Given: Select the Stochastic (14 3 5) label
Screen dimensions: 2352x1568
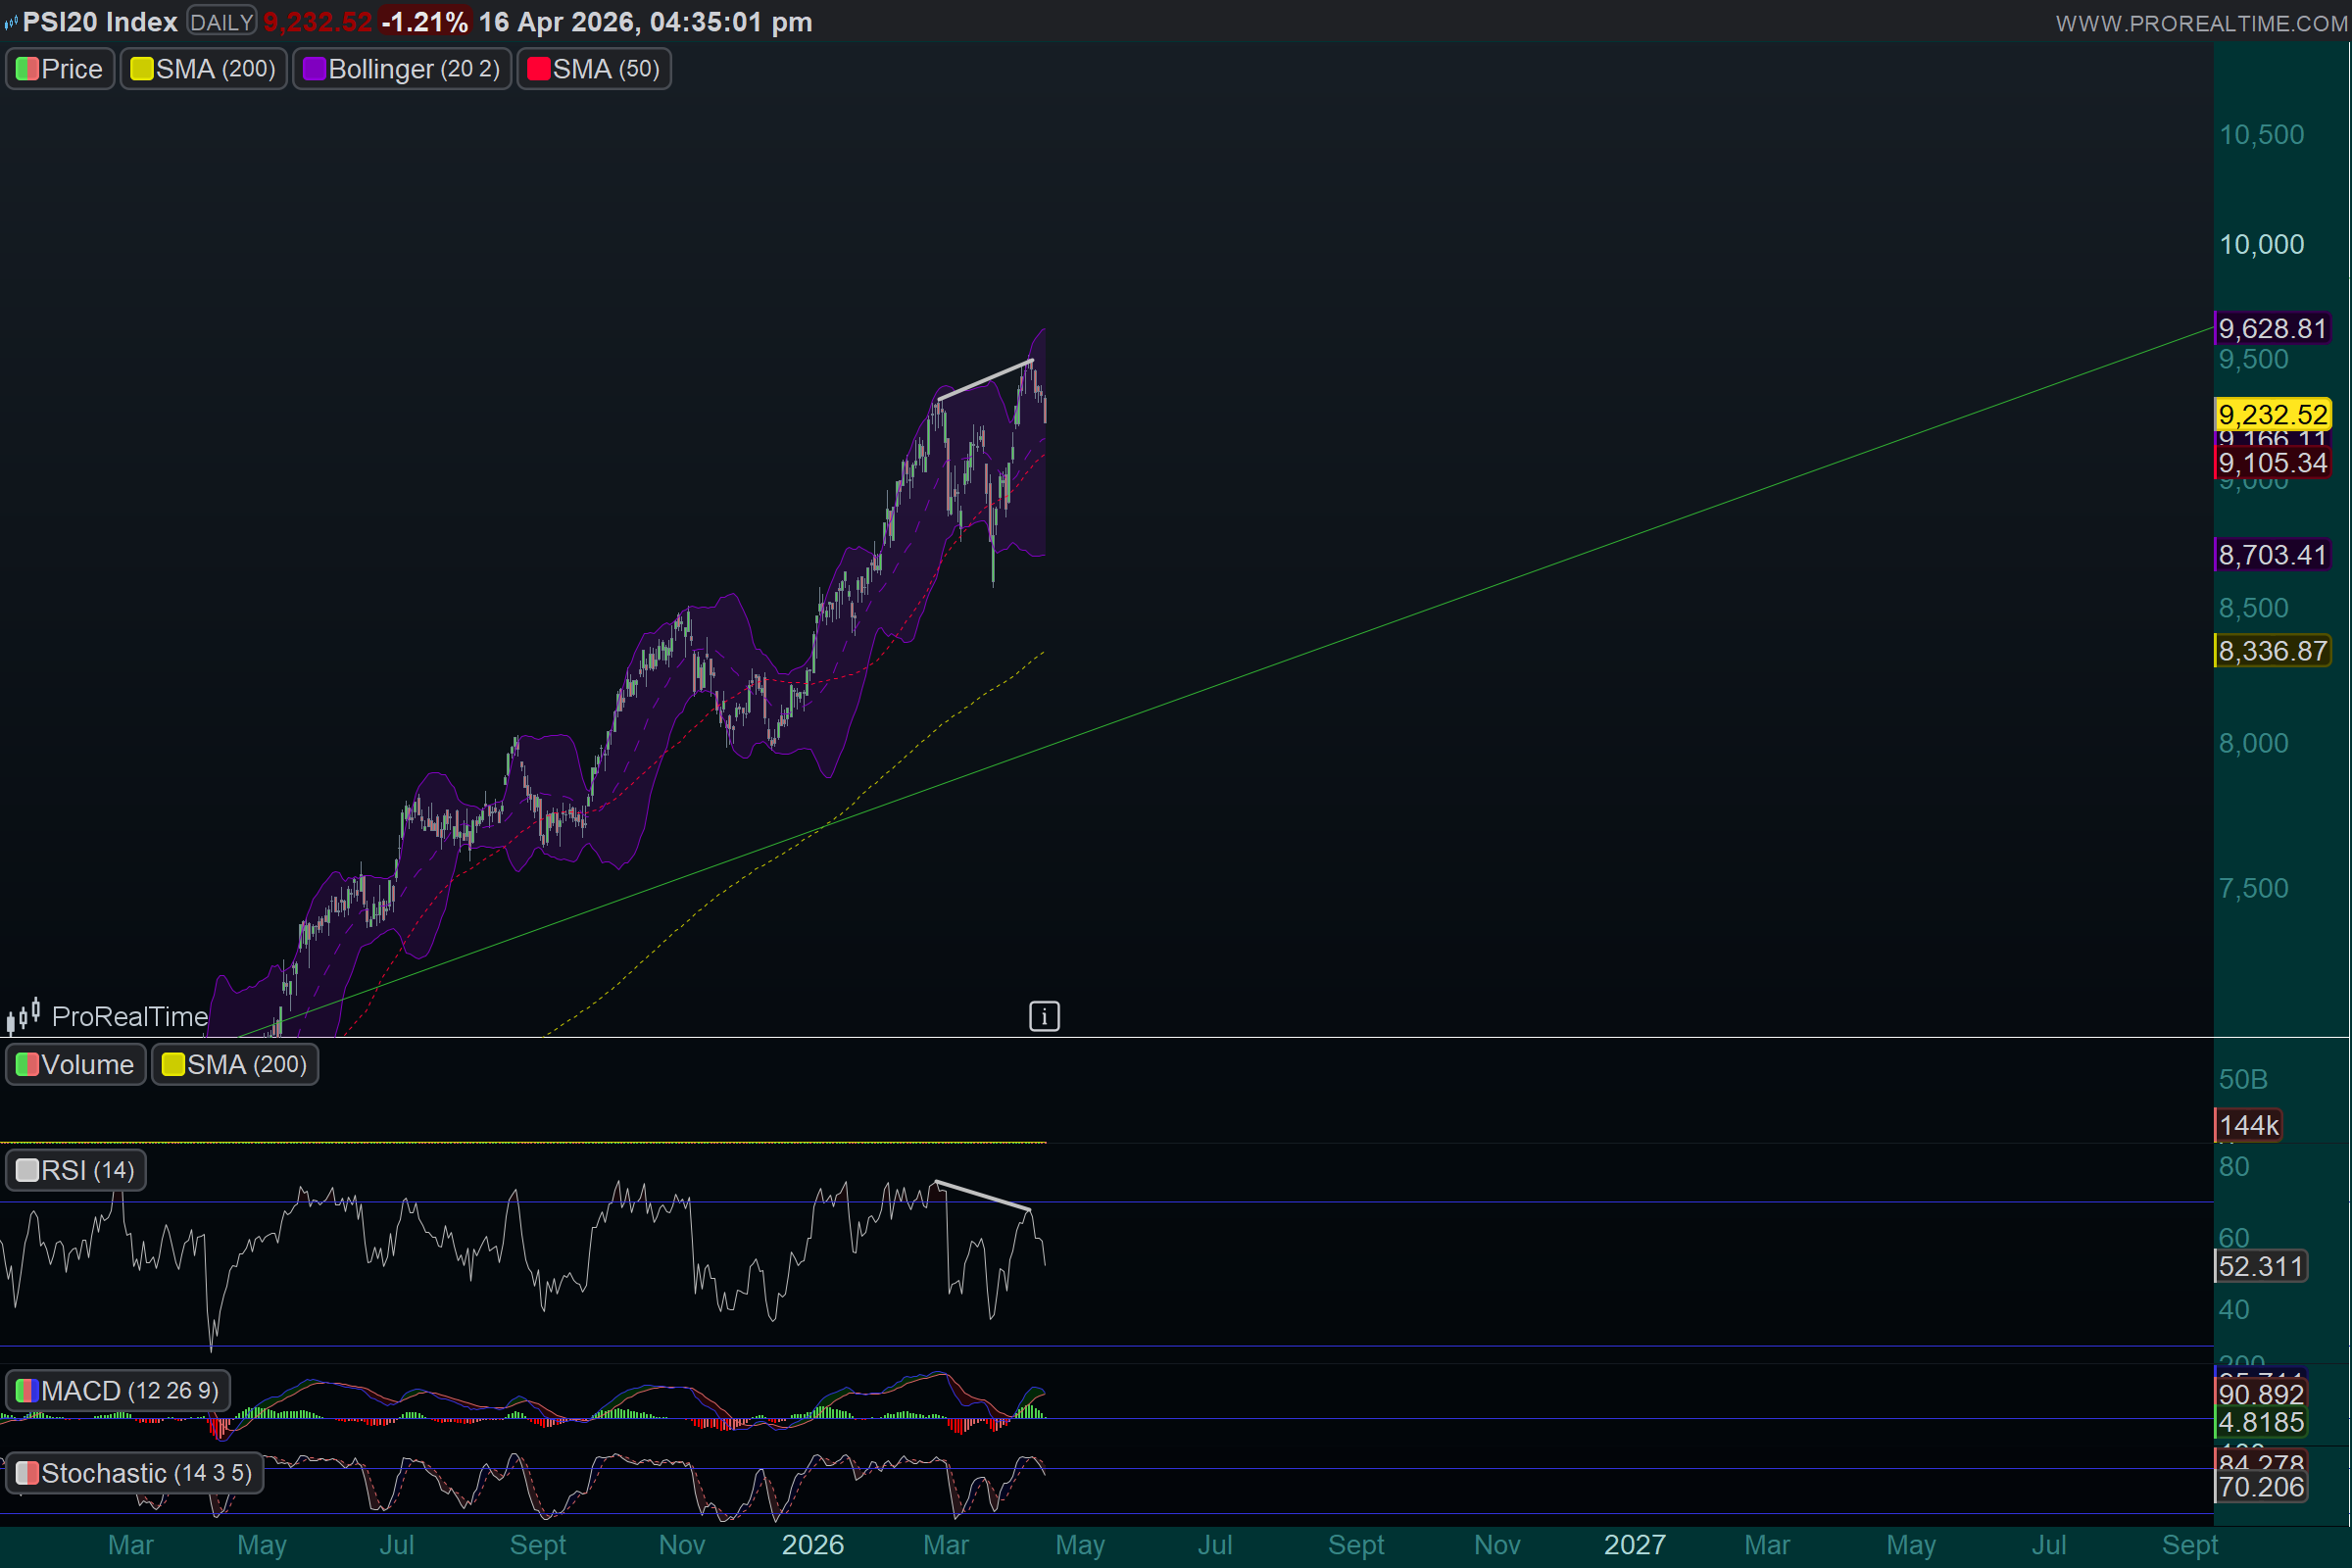Looking at the screenshot, I should pyautogui.click(x=146, y=1474).
